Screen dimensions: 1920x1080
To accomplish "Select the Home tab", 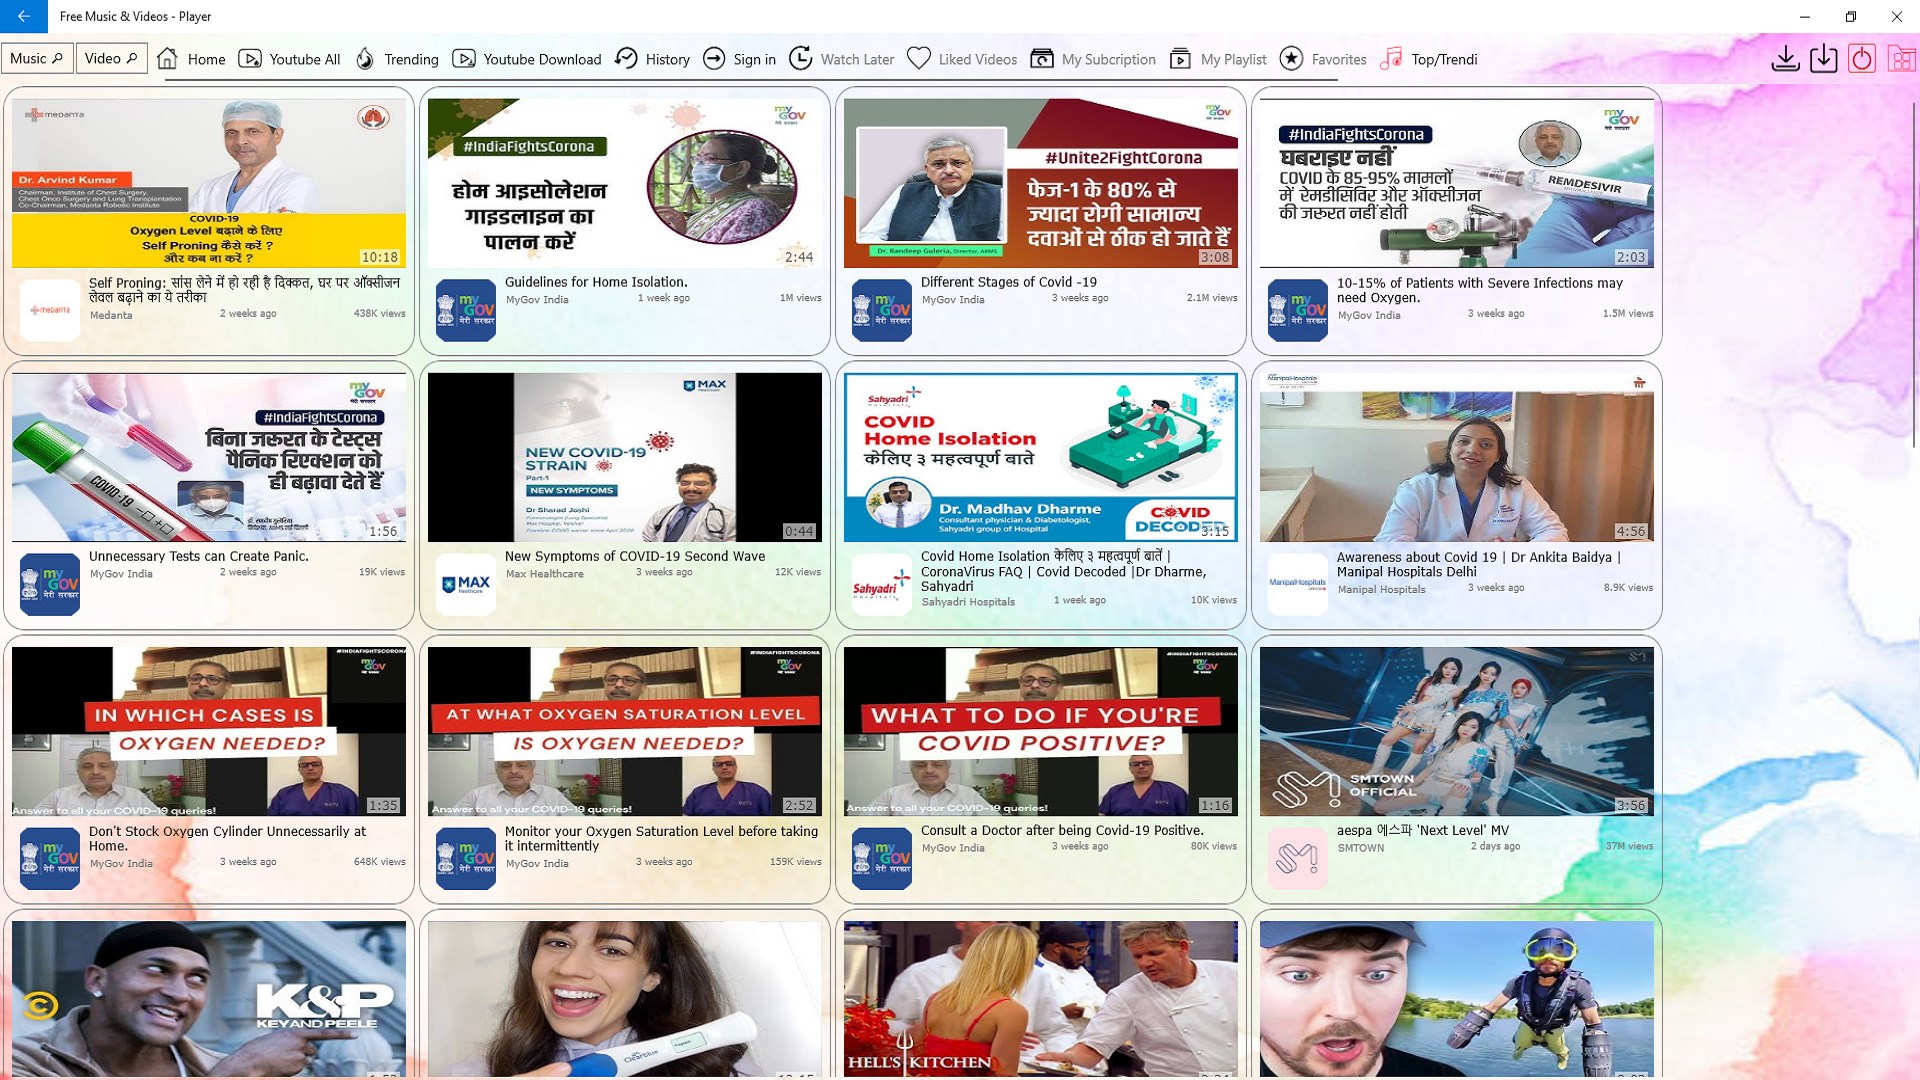I will tap(190, 58).
